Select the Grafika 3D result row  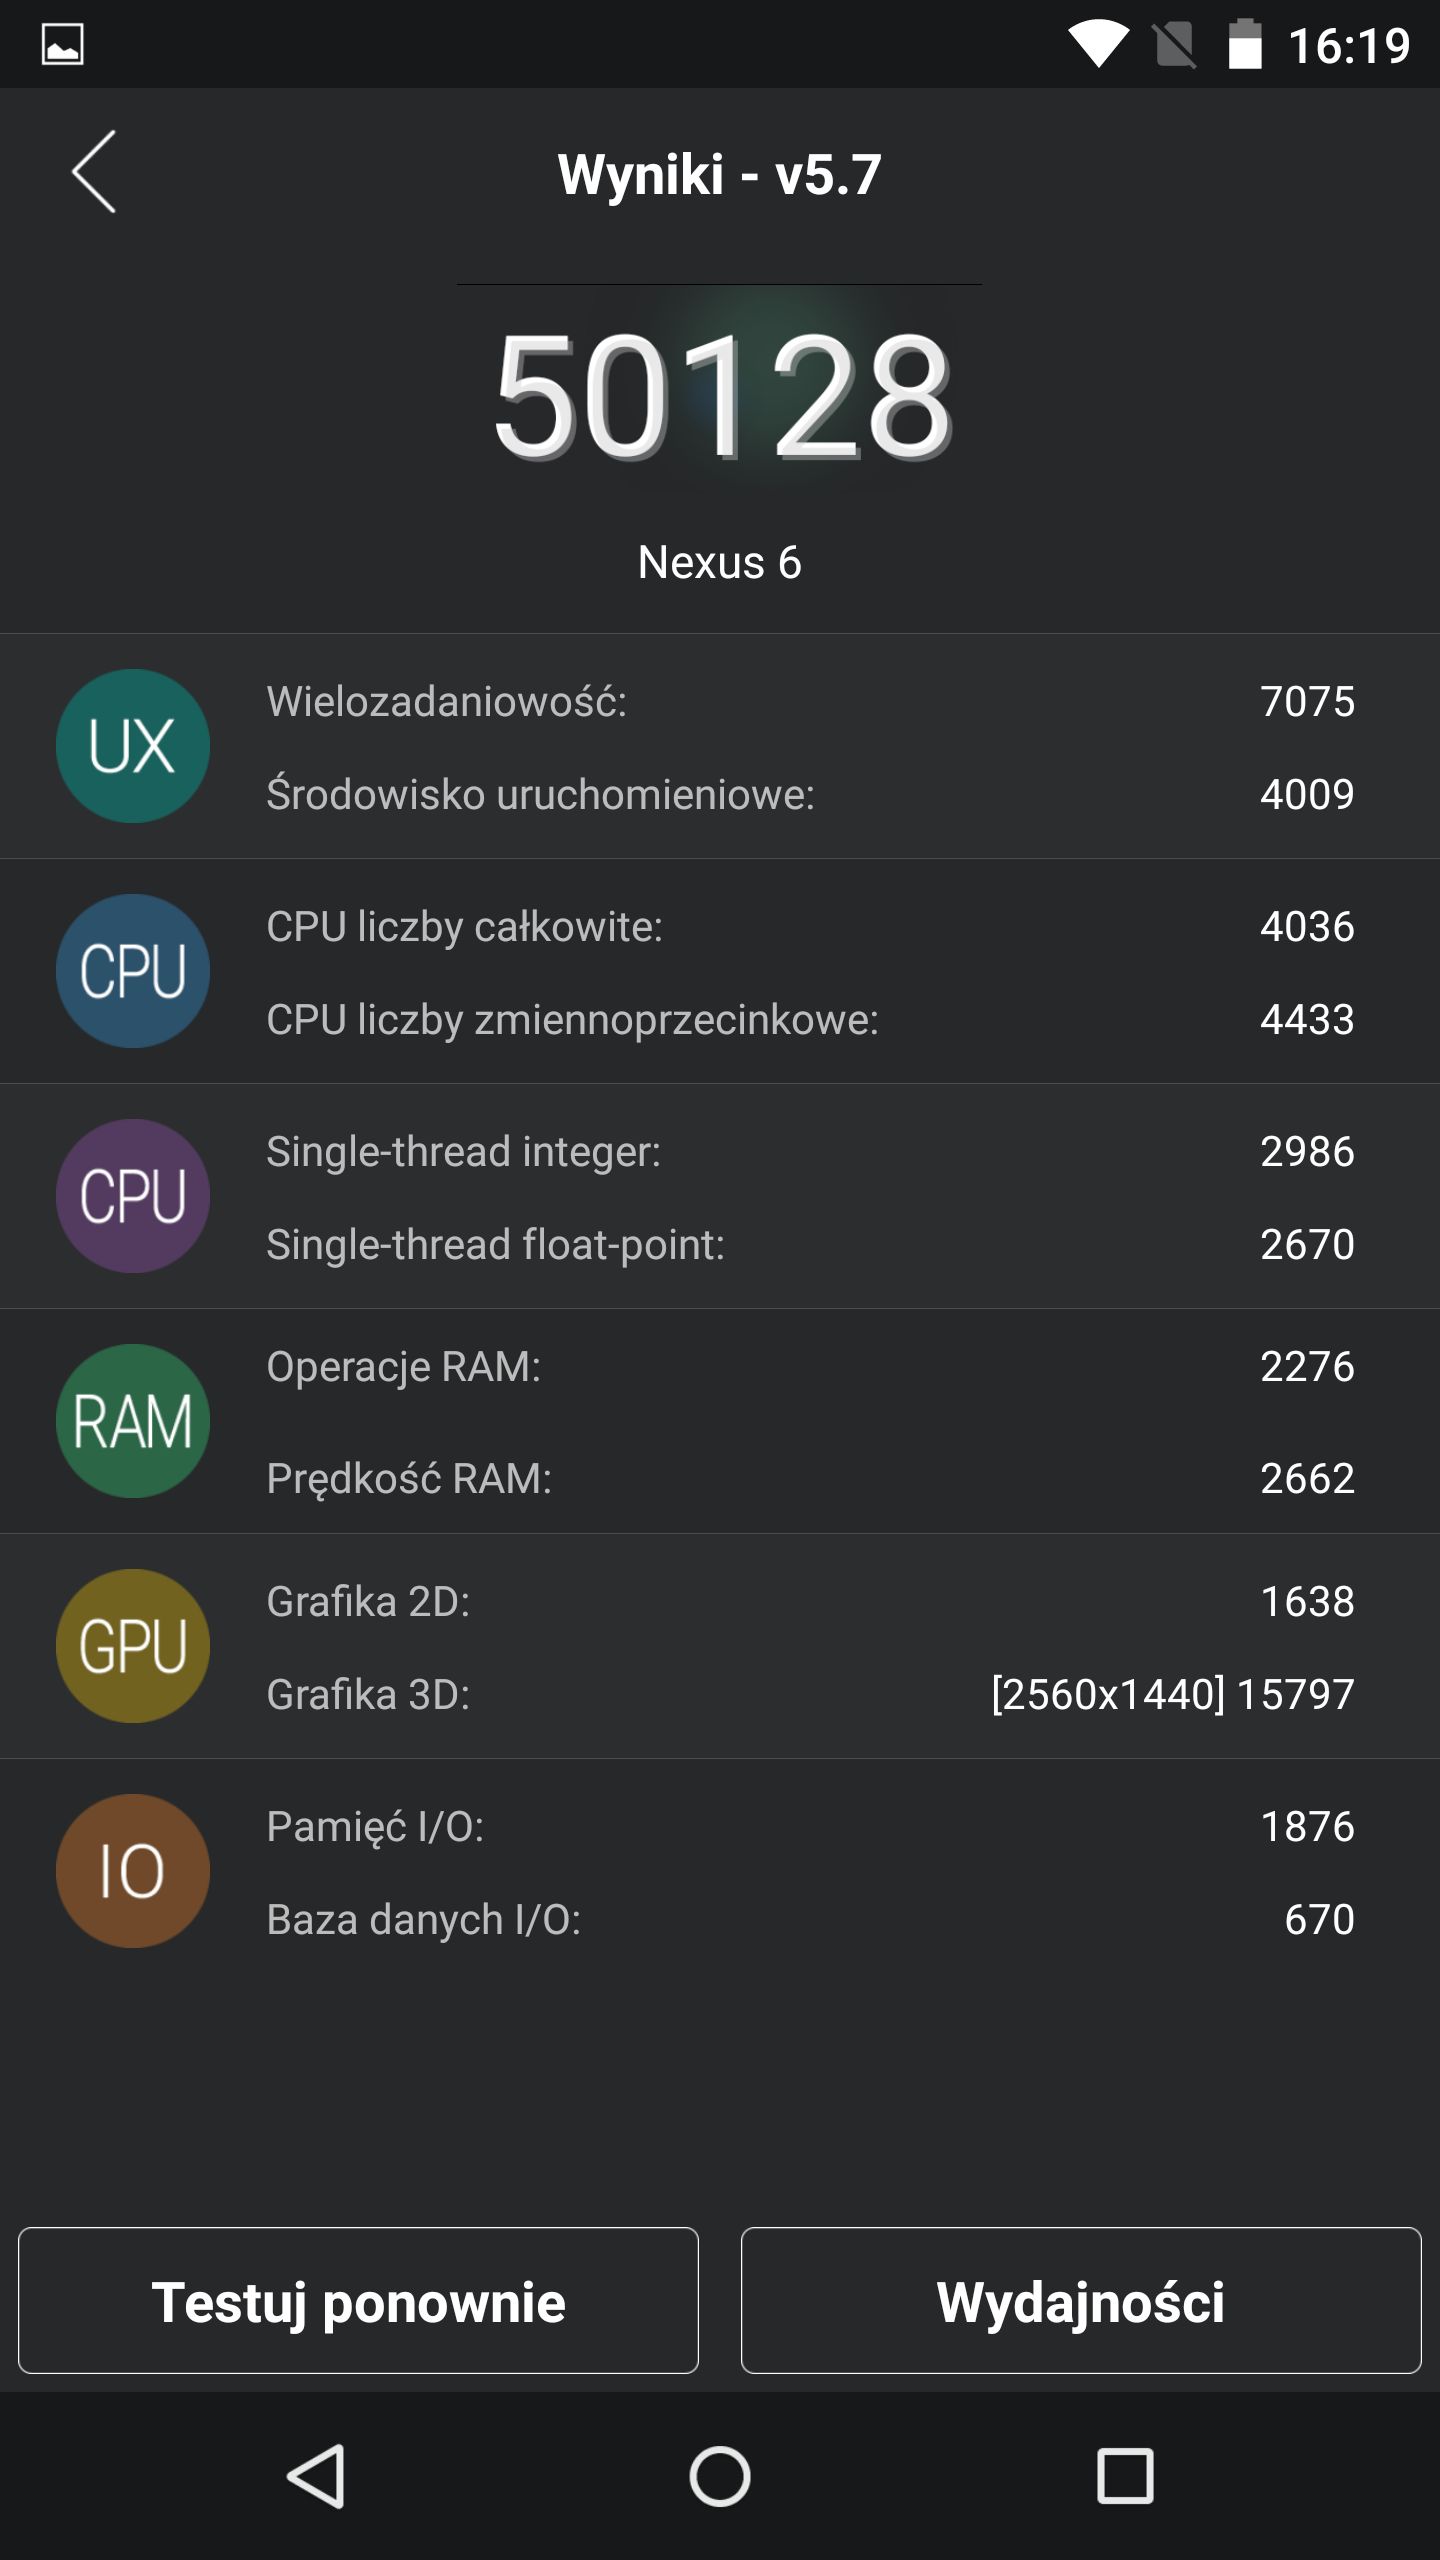click(x=810, y=1694)
